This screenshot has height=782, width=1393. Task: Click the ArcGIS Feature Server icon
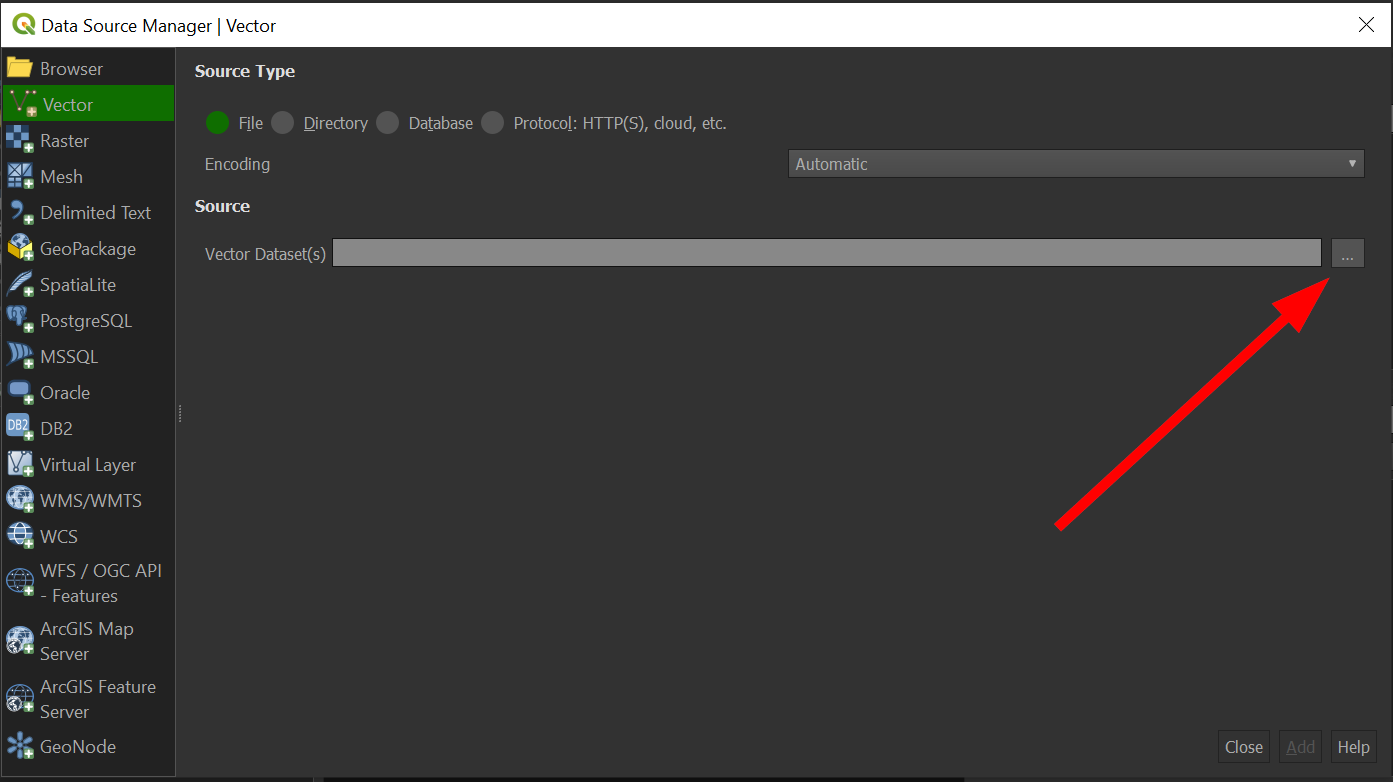coord(20,698)
